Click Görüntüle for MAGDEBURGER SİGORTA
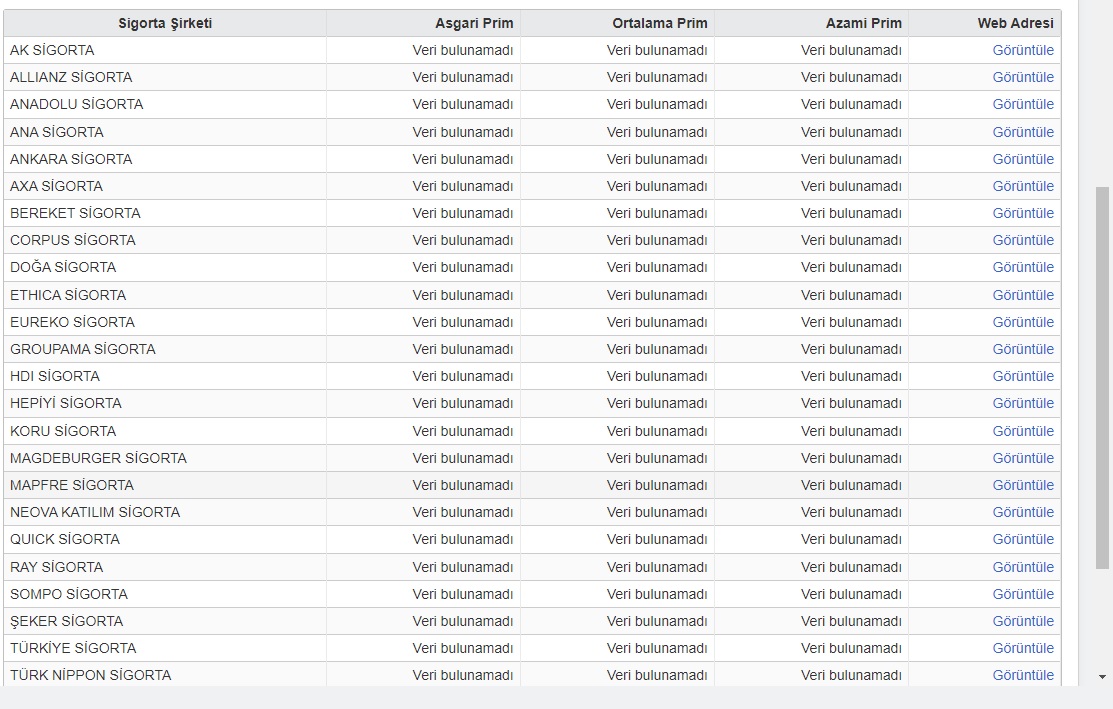This screenshot has width=1113, height=709. click(1023, 458)
